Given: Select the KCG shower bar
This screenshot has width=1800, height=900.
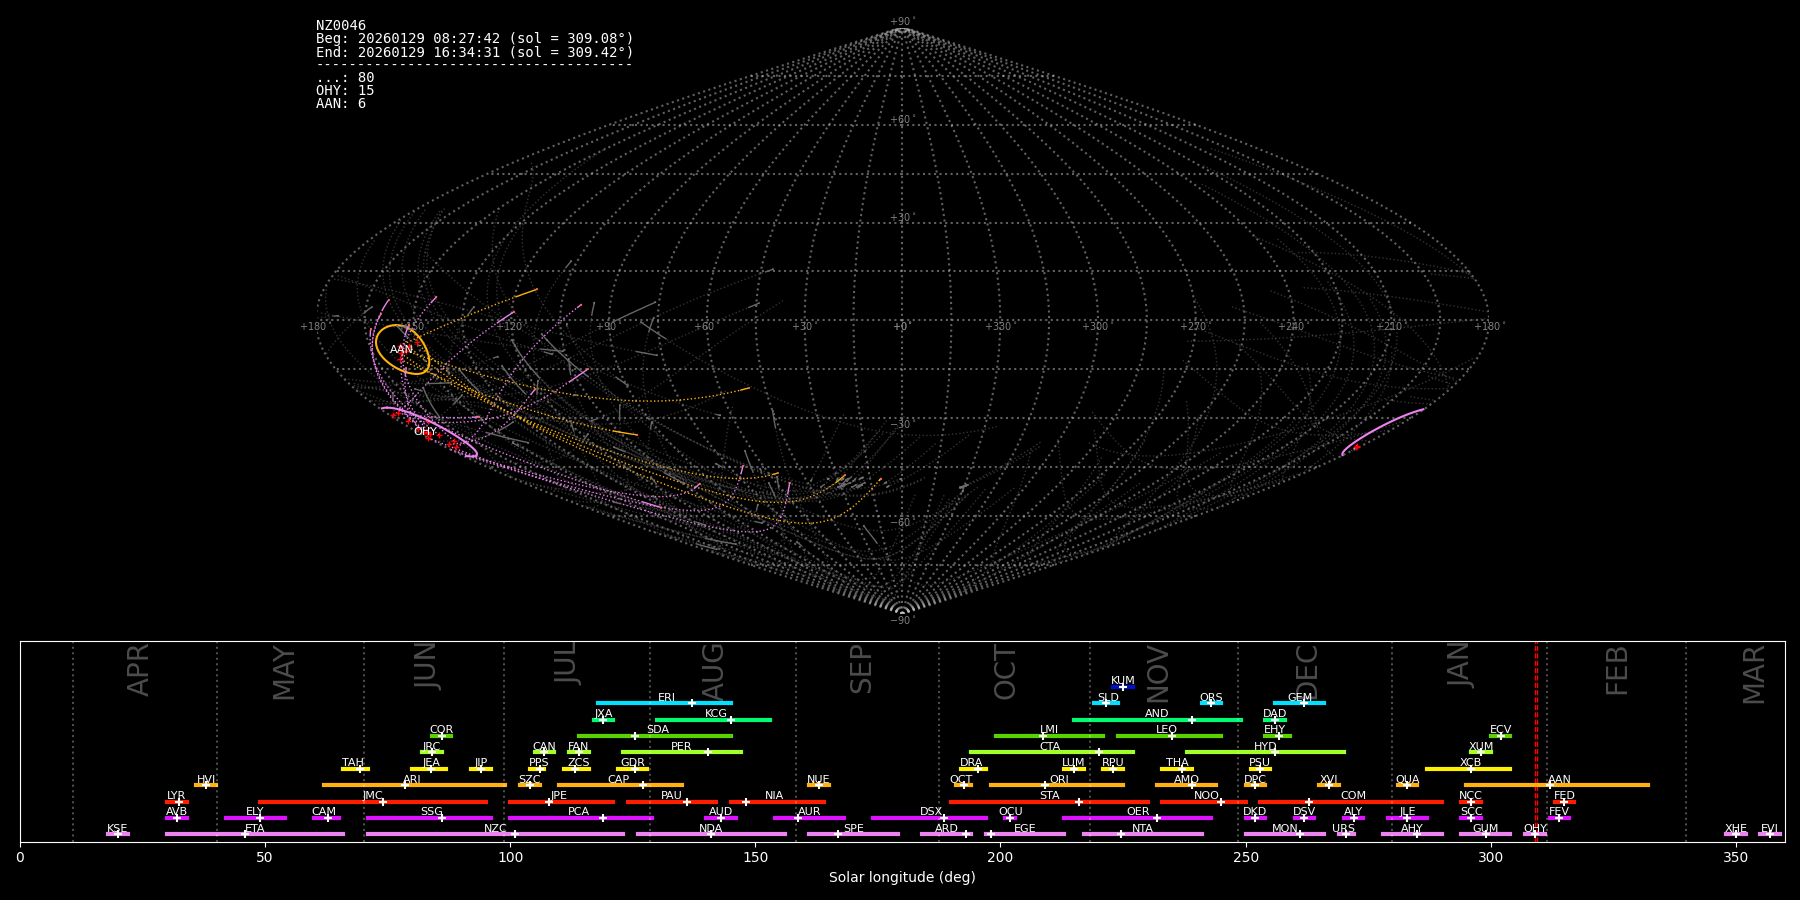Looking at the screenshot, I should click(x=713, y=719).
